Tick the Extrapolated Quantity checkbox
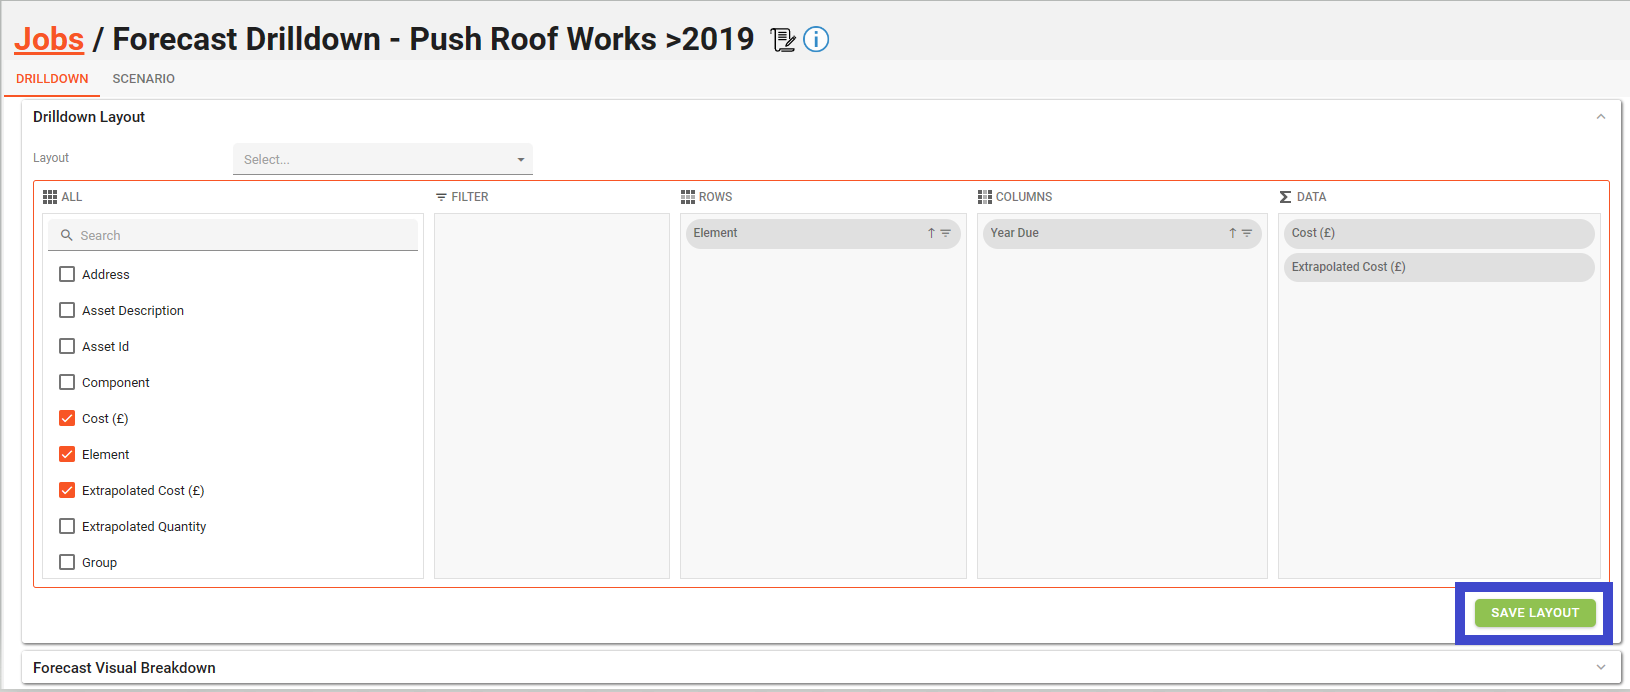The height and width of the screenshot is (692, 1630). (x=67, y=526)
